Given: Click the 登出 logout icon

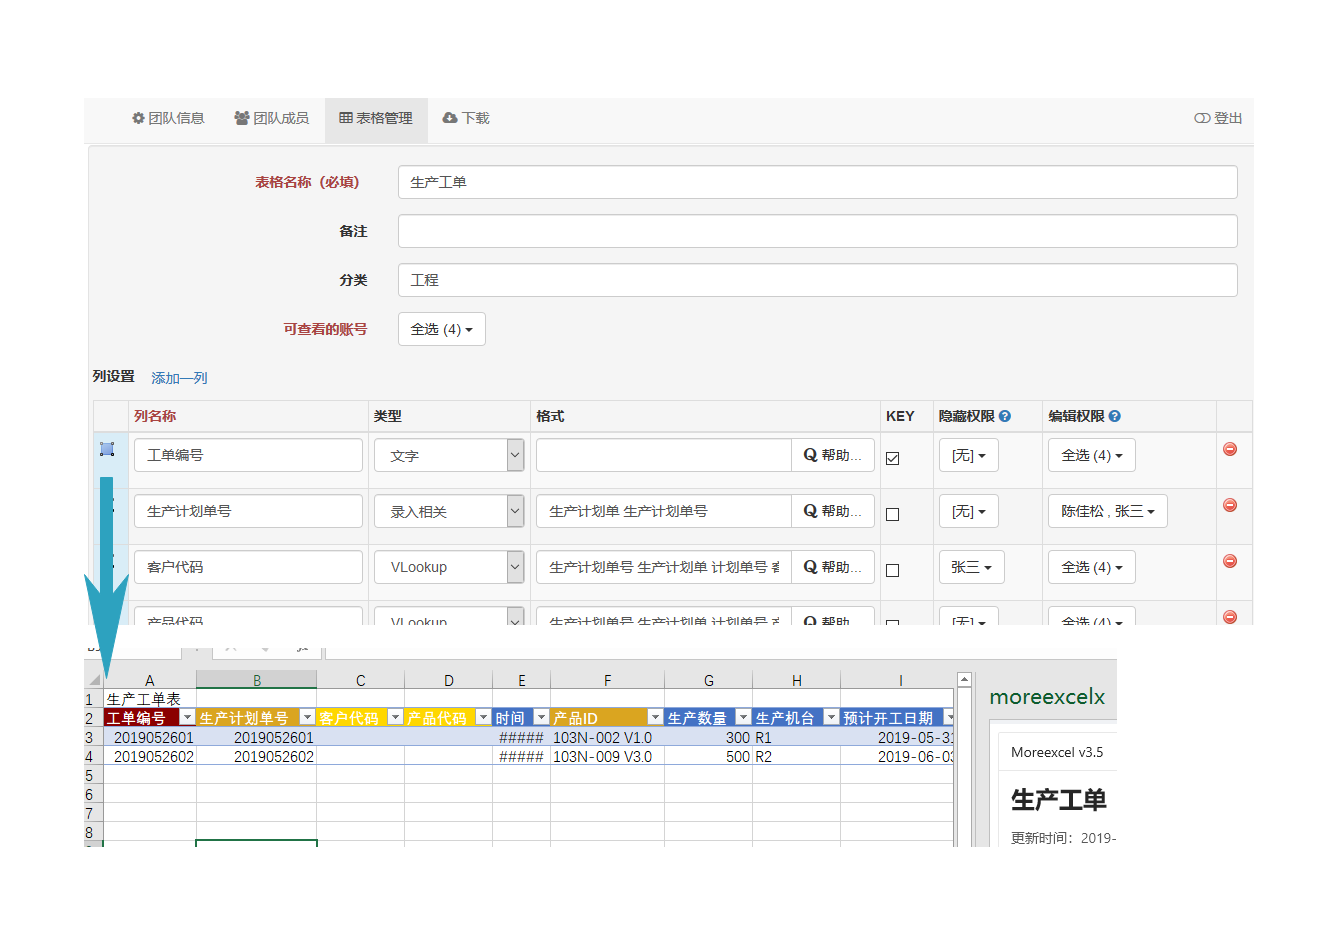Looking at the screenshot, I should click(1201, 118).
